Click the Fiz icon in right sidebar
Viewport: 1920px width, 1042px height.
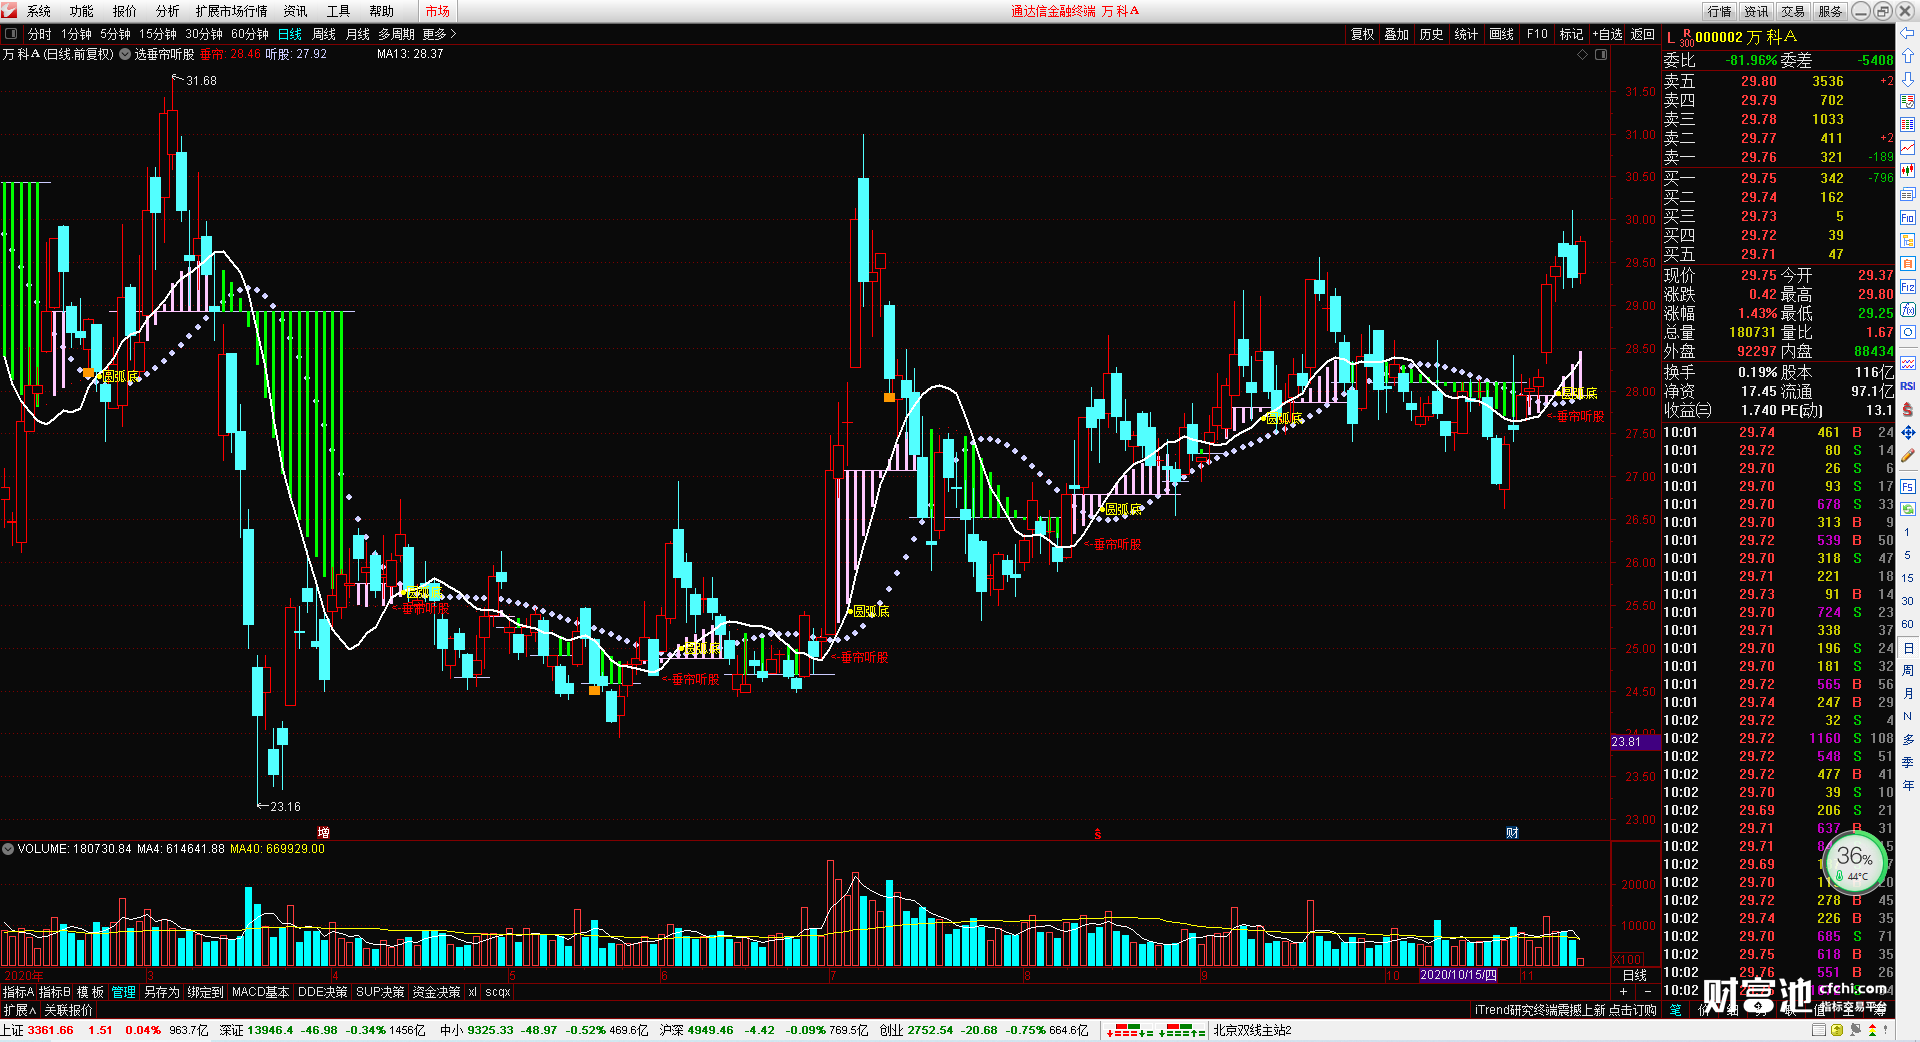[x=1907, y=287]
